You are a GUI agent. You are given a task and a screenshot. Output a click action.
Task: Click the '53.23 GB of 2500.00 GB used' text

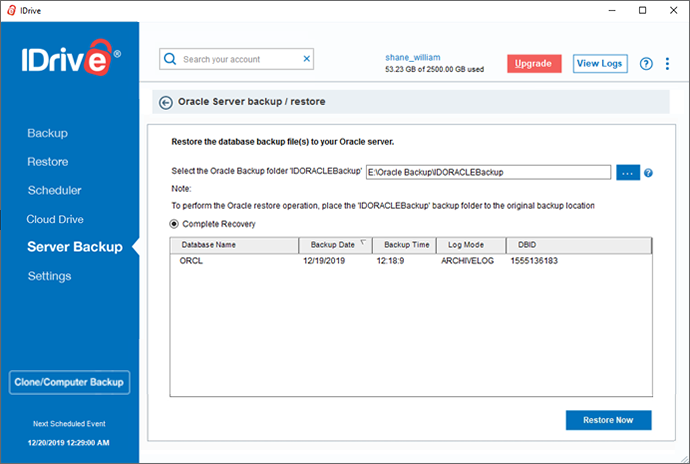pyautogui.click(x=434, y=69)
